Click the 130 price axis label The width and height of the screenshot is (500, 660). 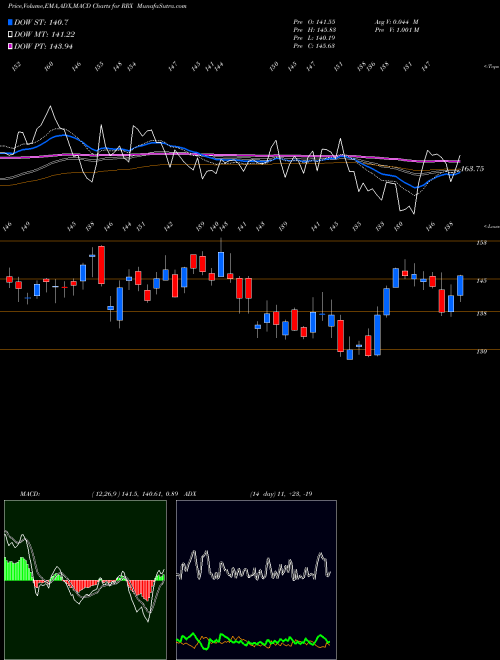[481, 351]
